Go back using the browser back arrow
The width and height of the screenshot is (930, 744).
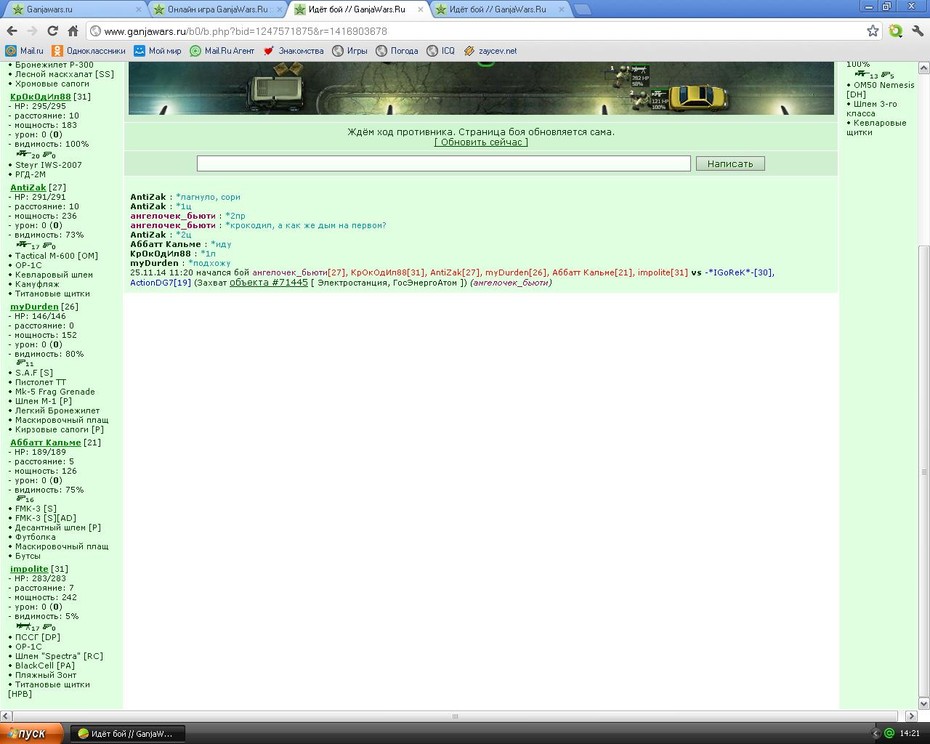coord(12,31)
